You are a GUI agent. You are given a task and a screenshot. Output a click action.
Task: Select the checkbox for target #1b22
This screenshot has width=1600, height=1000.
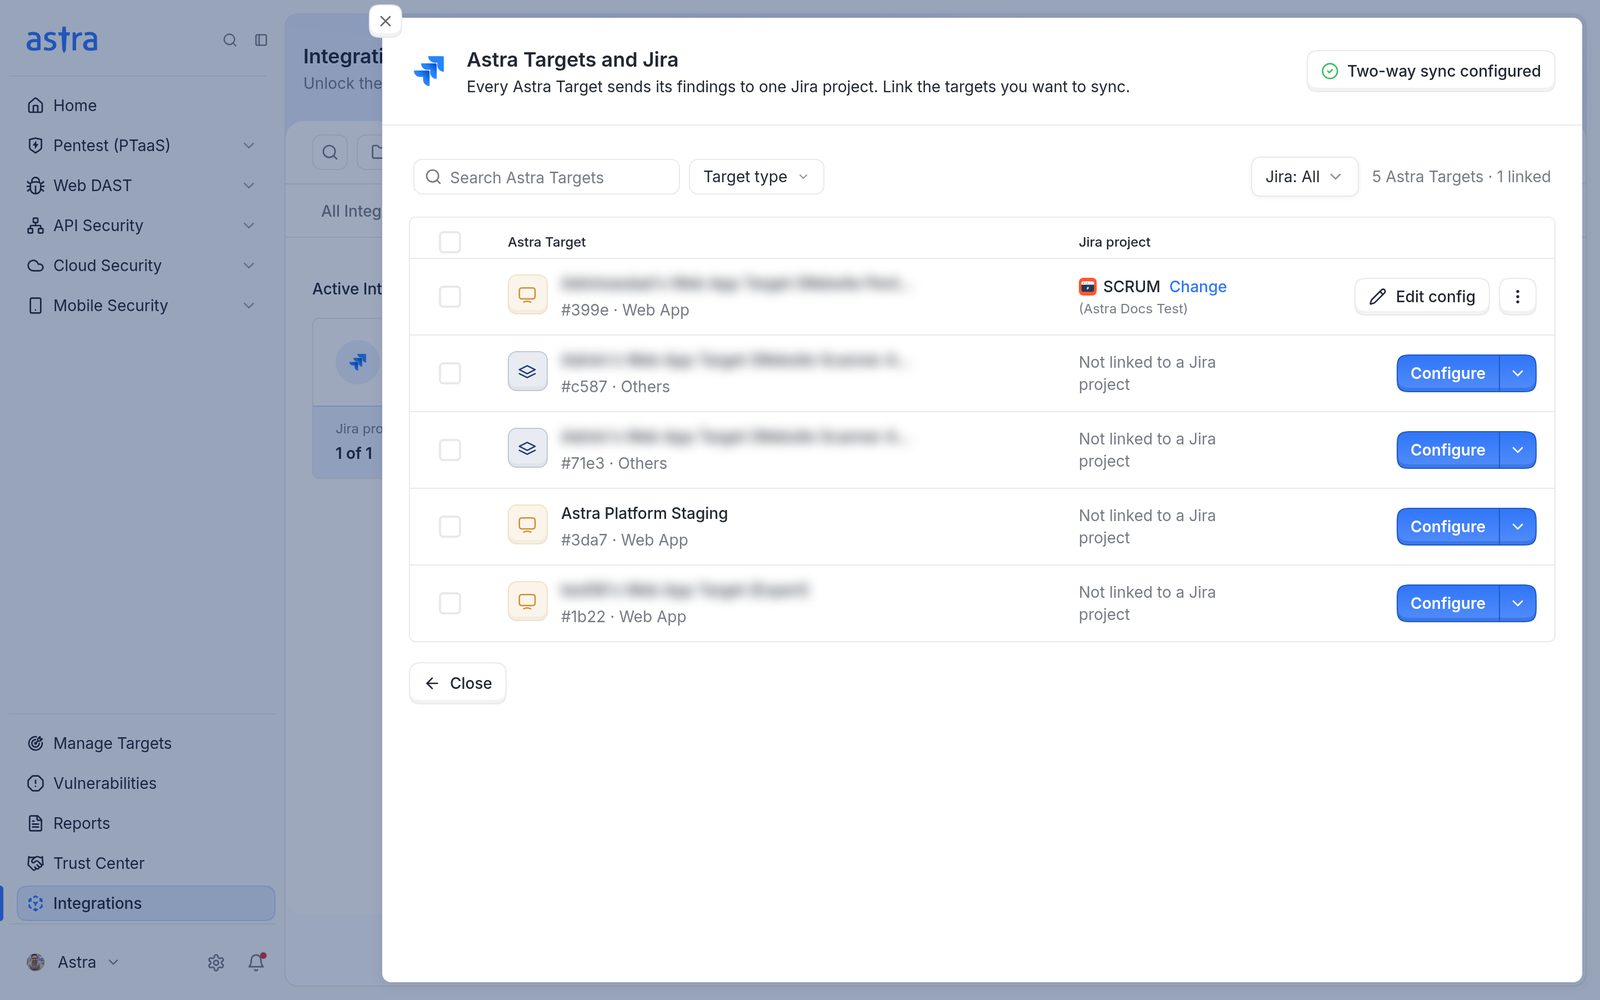(450, 603)
